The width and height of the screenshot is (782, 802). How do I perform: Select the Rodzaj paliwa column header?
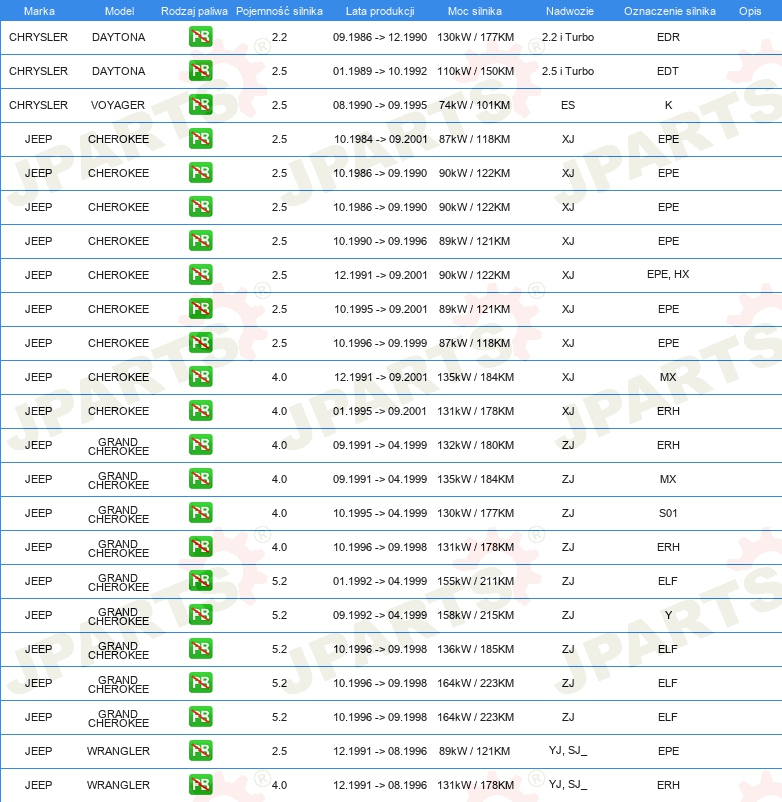194,10
